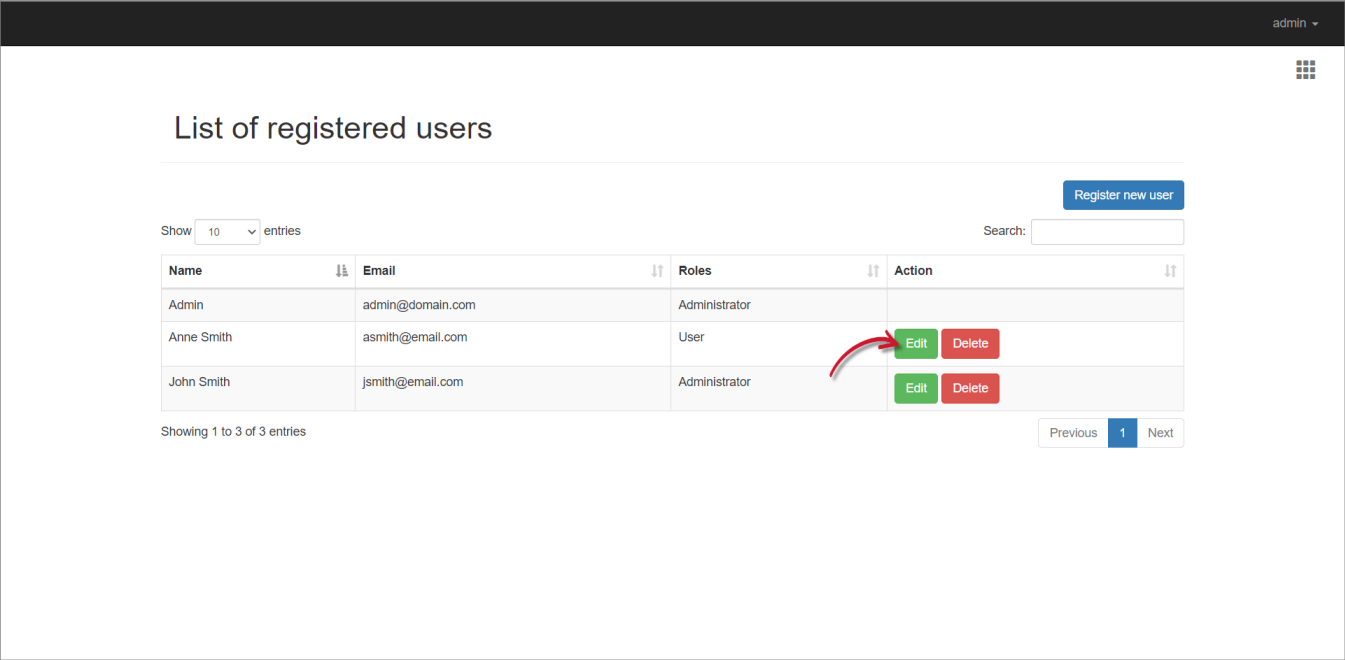This screenshot has width=1345, height=660.
Task: Open the apps grid icon
Action: click(1305, 69)
